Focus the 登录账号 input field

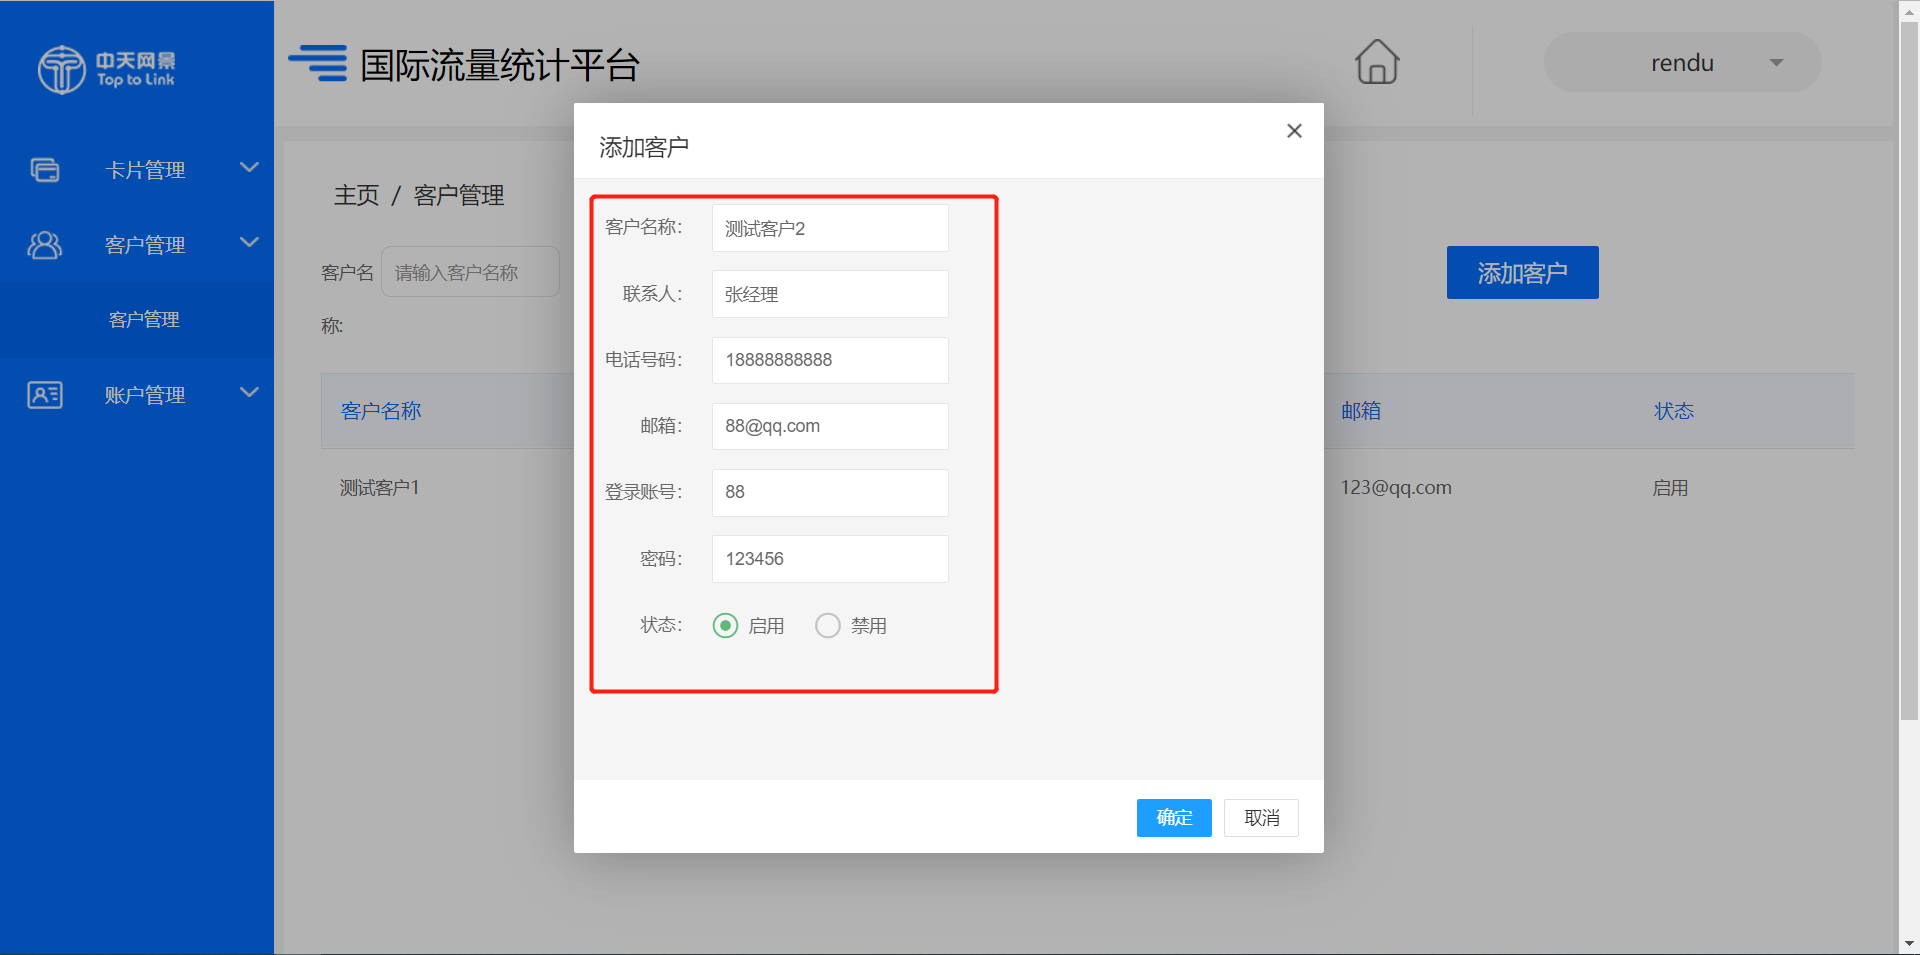pyautogui.click(x=830, y=492)
